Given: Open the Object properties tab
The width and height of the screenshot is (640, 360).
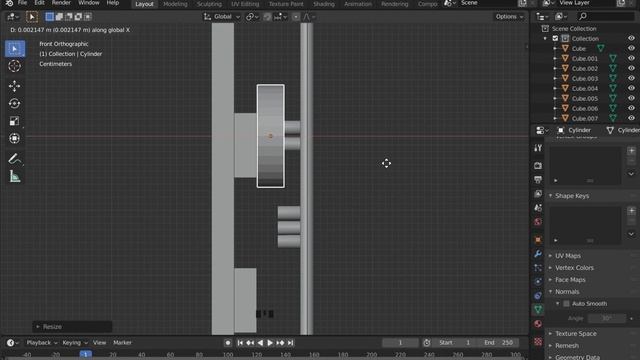Looking at the screenshot, I should point(538,240).
